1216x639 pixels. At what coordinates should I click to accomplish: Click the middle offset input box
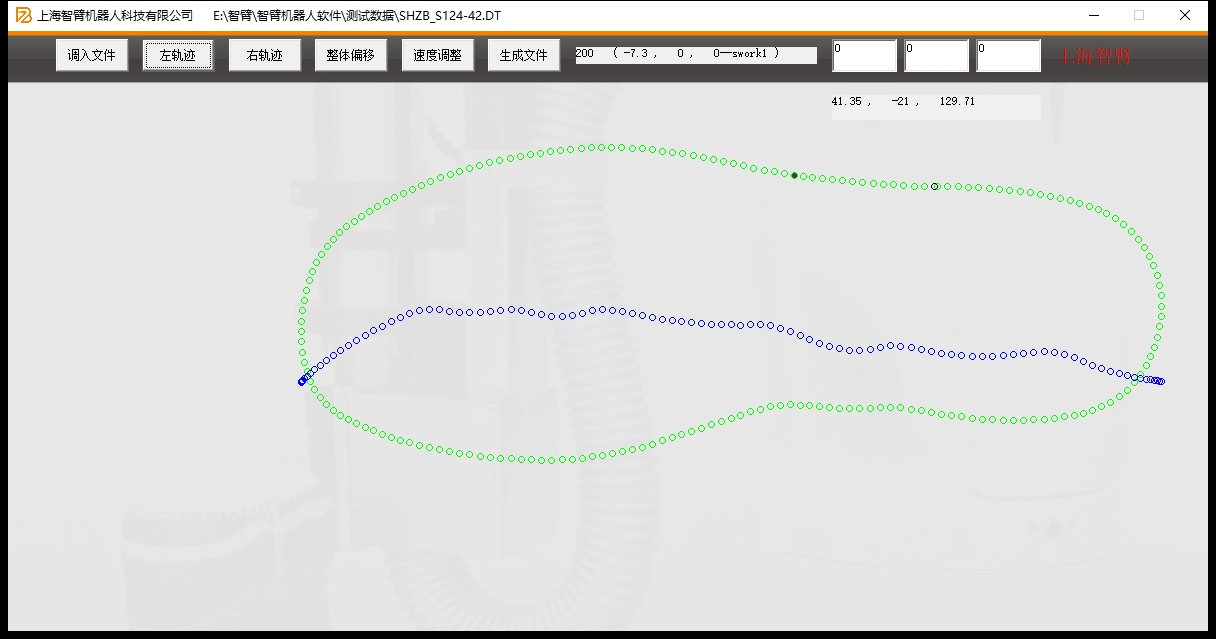coord(936,56)
